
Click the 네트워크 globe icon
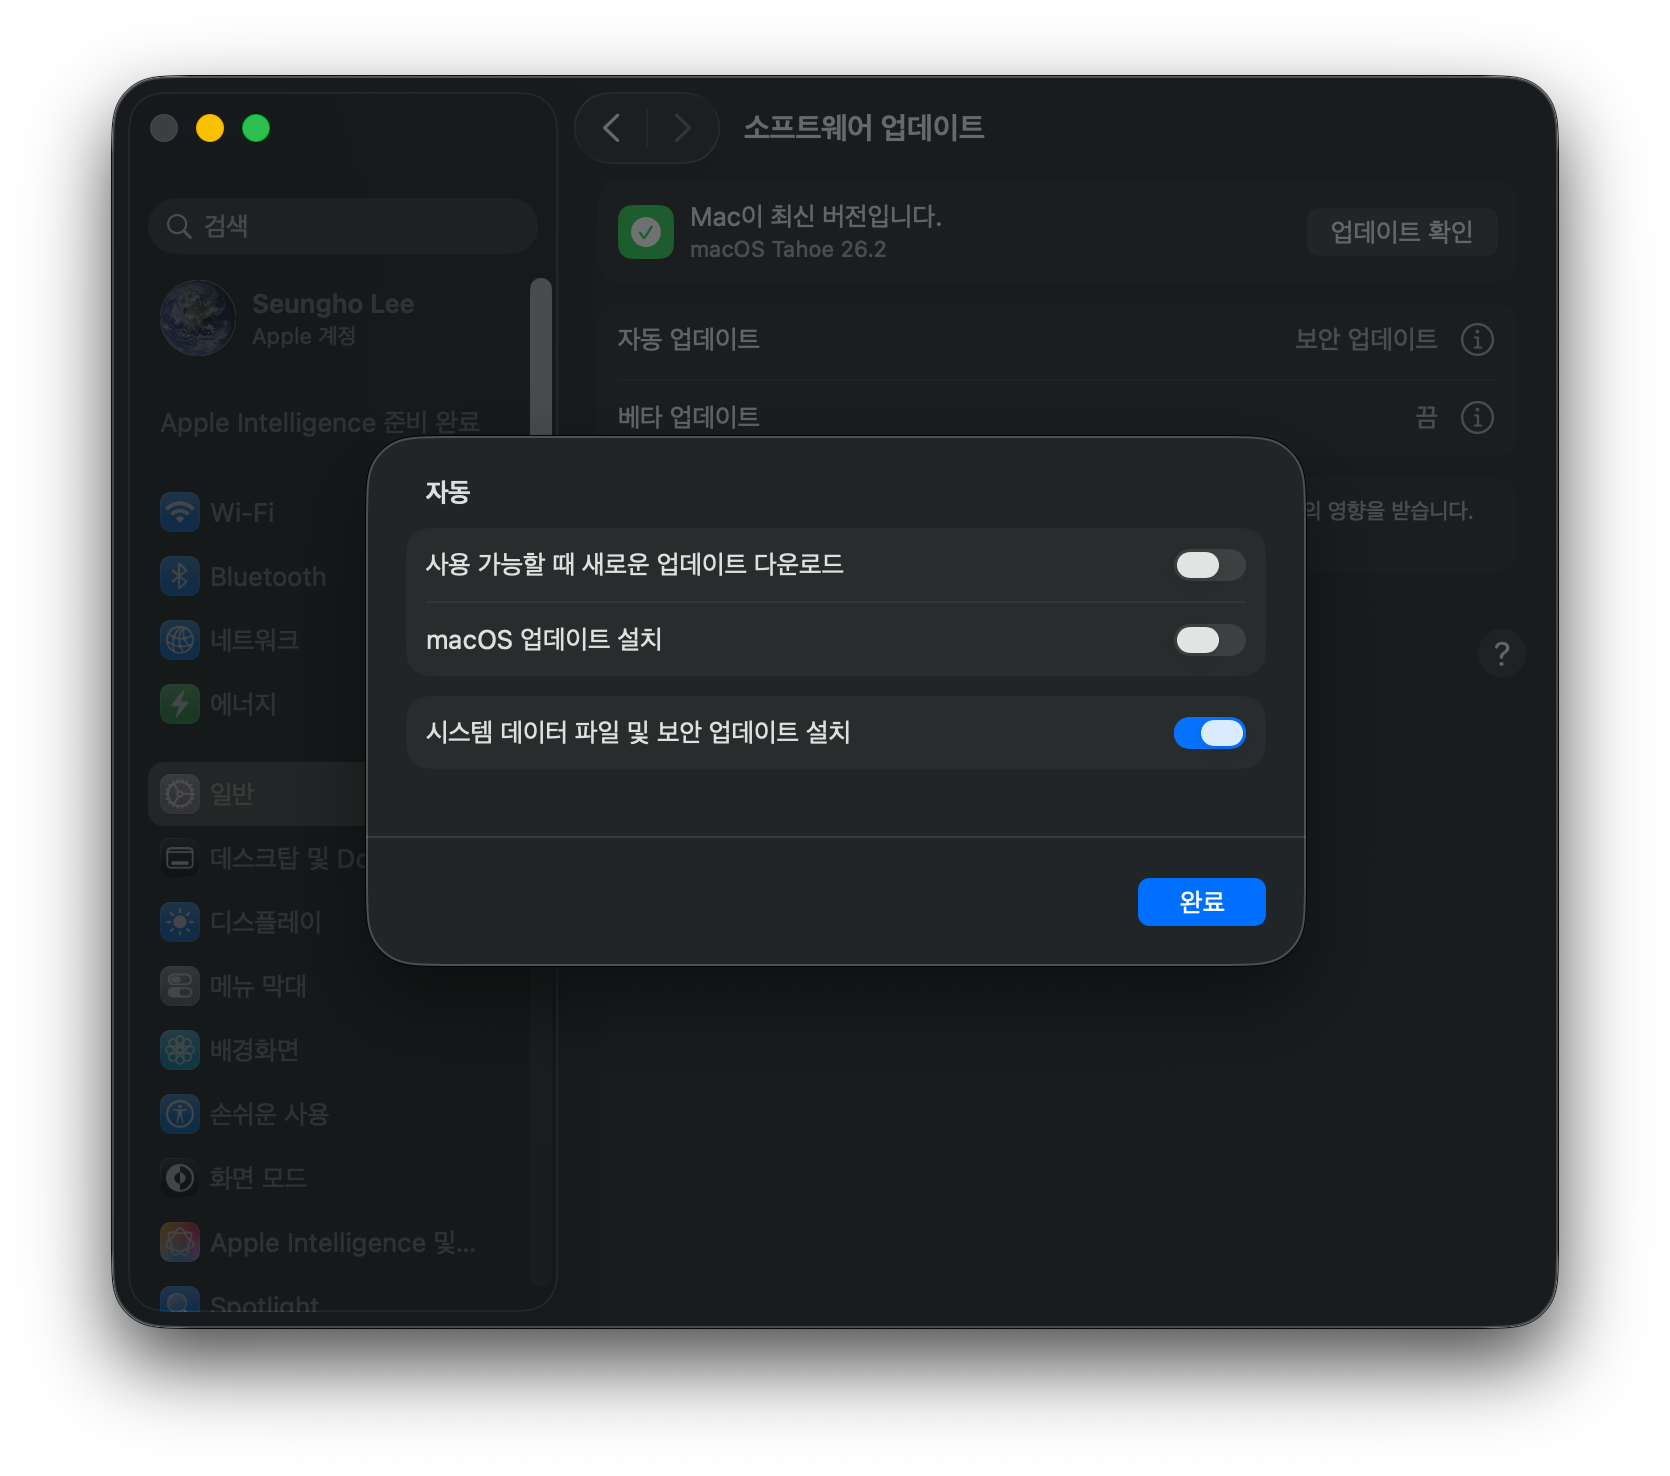[x=180, y=640]
